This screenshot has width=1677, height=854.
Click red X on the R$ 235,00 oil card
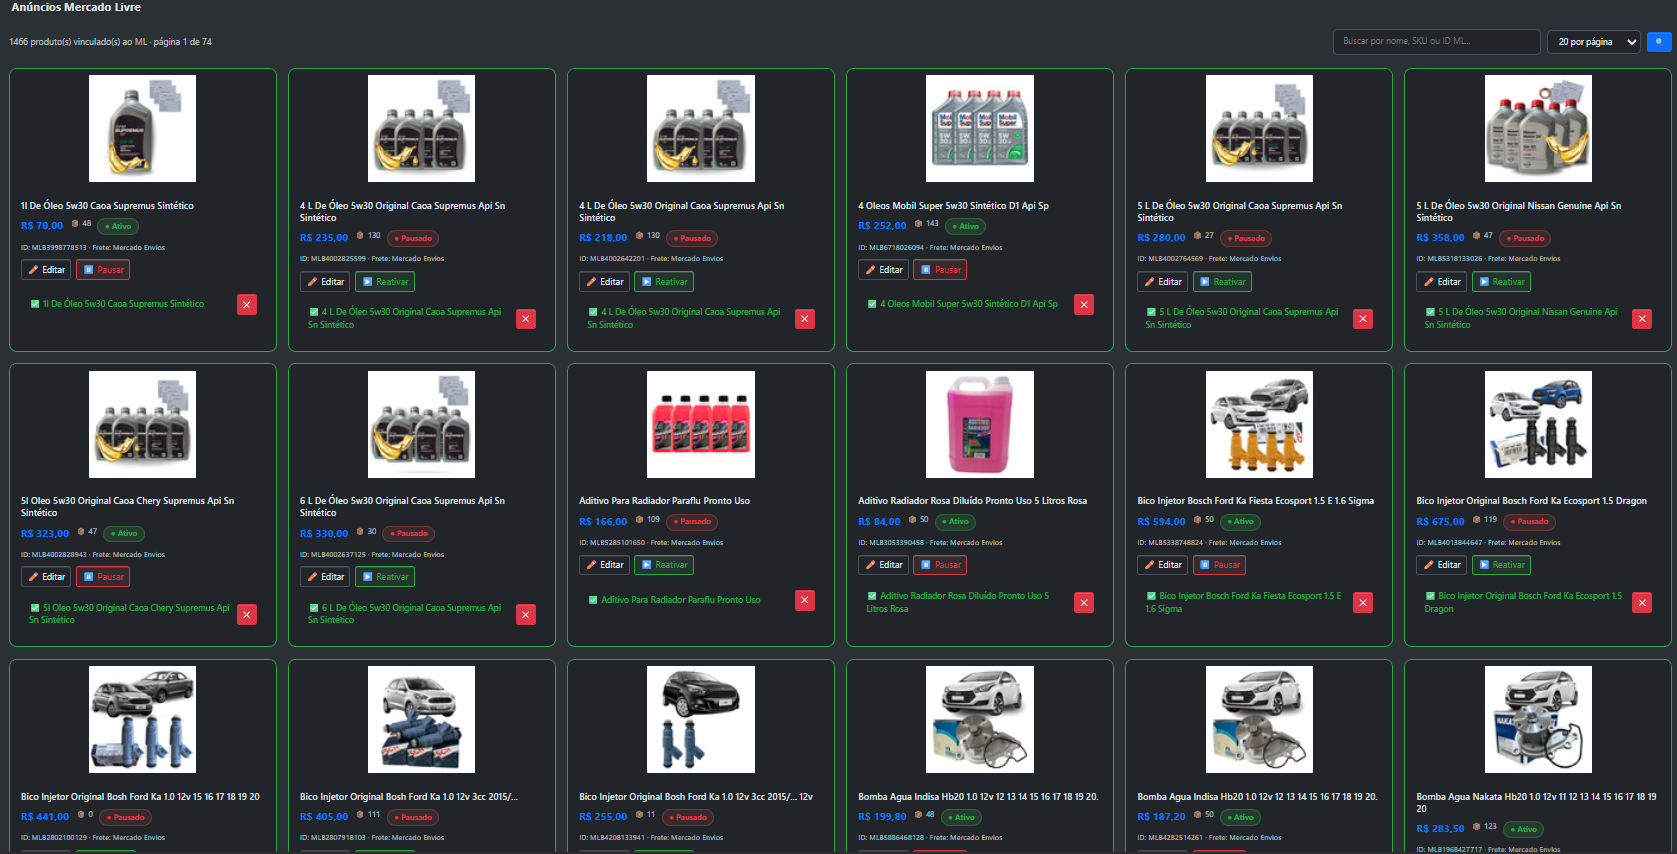tap(526, 319)
